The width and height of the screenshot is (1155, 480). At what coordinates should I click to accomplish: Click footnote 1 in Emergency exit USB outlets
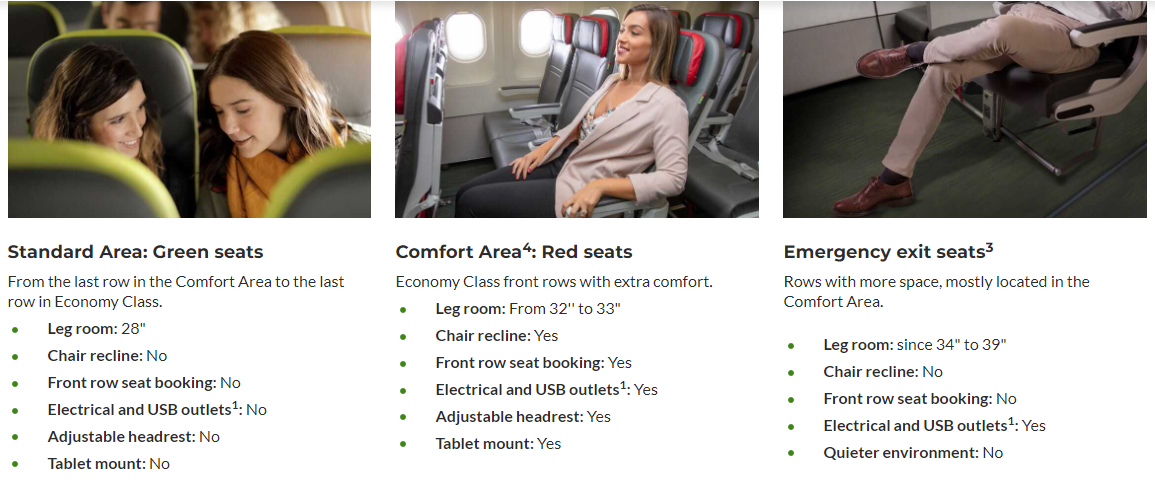(1011, 421)
